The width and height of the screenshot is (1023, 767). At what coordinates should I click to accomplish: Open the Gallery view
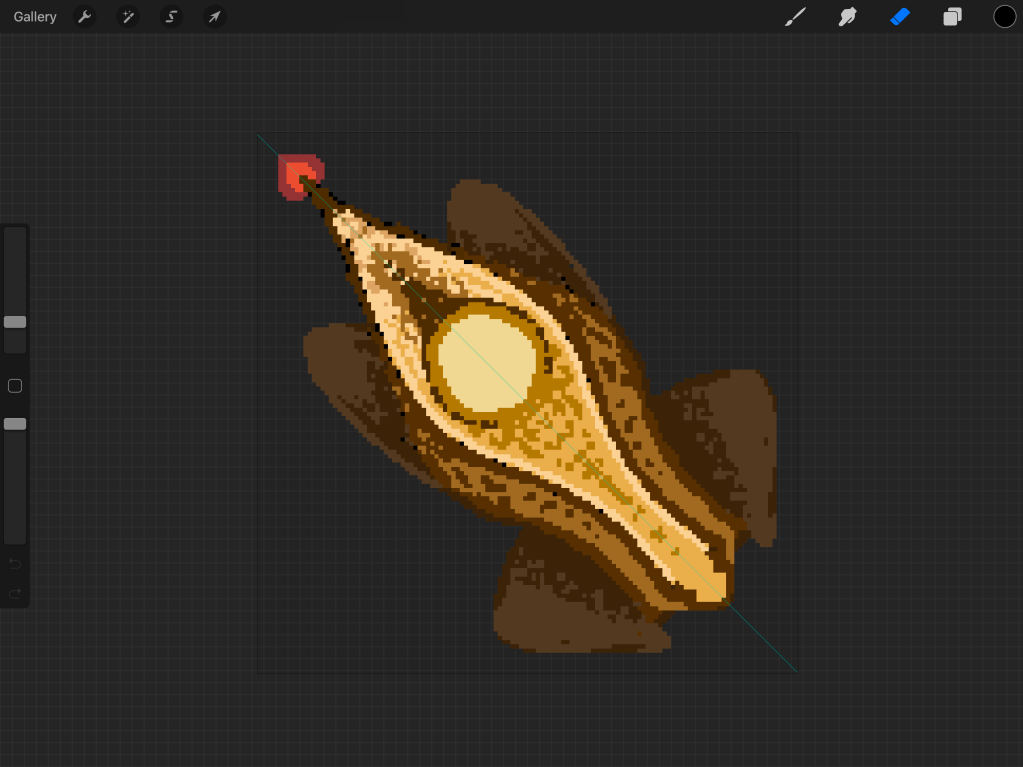(35, 17)
